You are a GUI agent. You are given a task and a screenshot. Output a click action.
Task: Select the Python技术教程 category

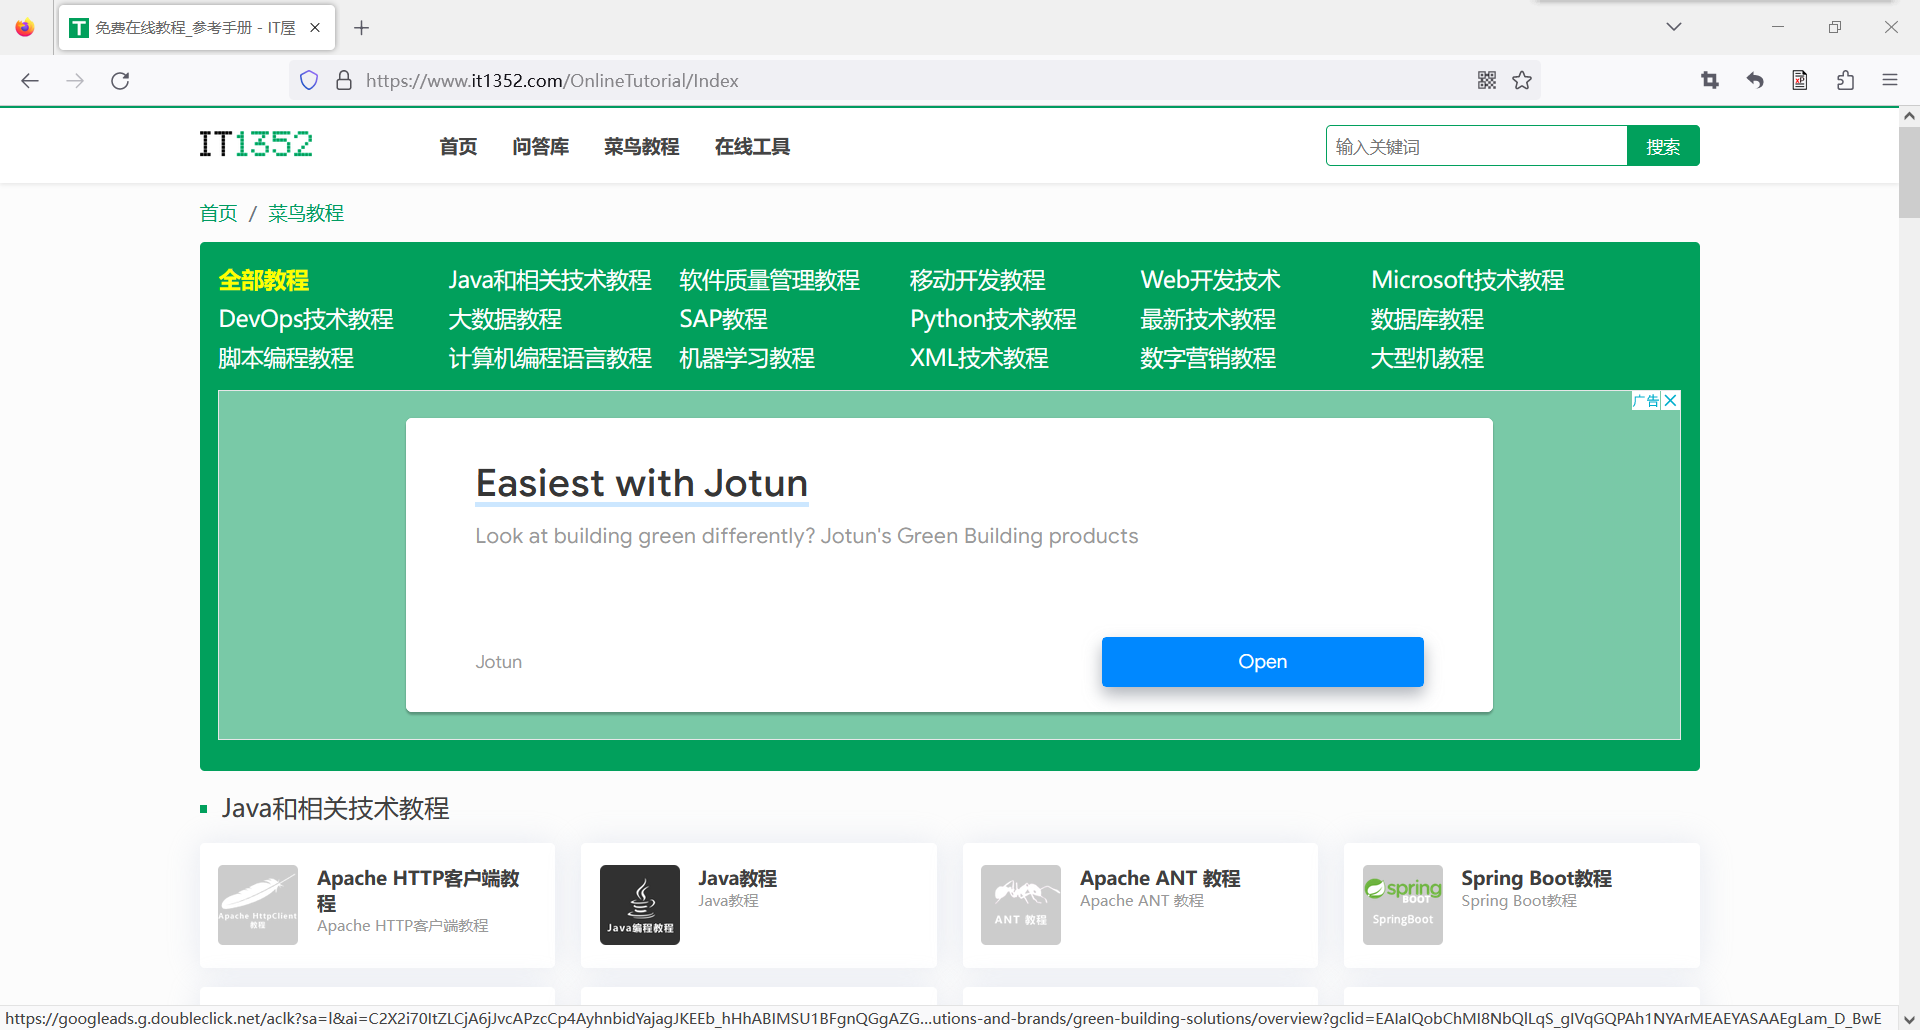993,319
